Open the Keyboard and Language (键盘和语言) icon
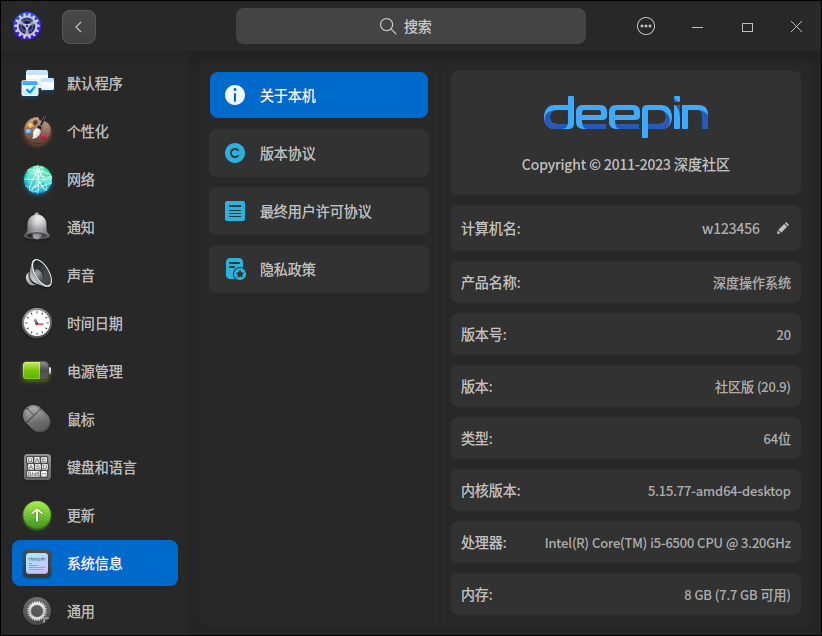The image size is (822, 636). coord(37,467)
